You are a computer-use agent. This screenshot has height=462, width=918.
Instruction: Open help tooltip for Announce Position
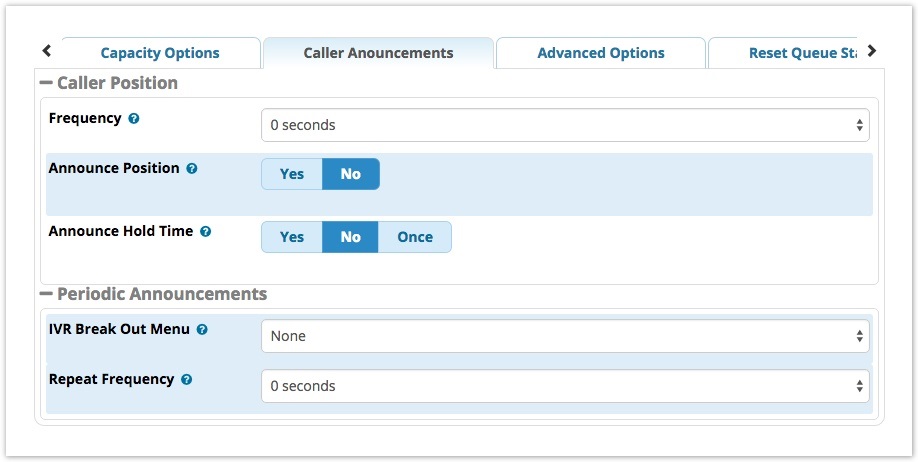(191, 169)
